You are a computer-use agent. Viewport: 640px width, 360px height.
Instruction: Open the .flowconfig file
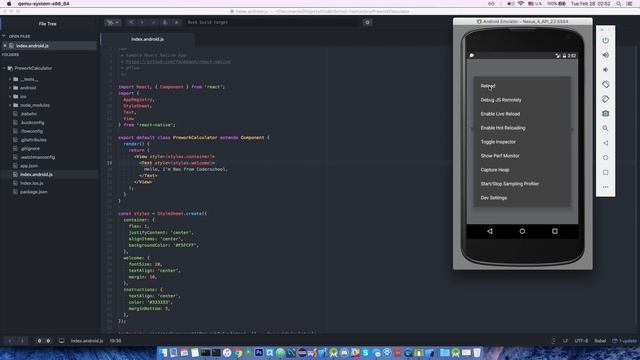pos(31,131)
